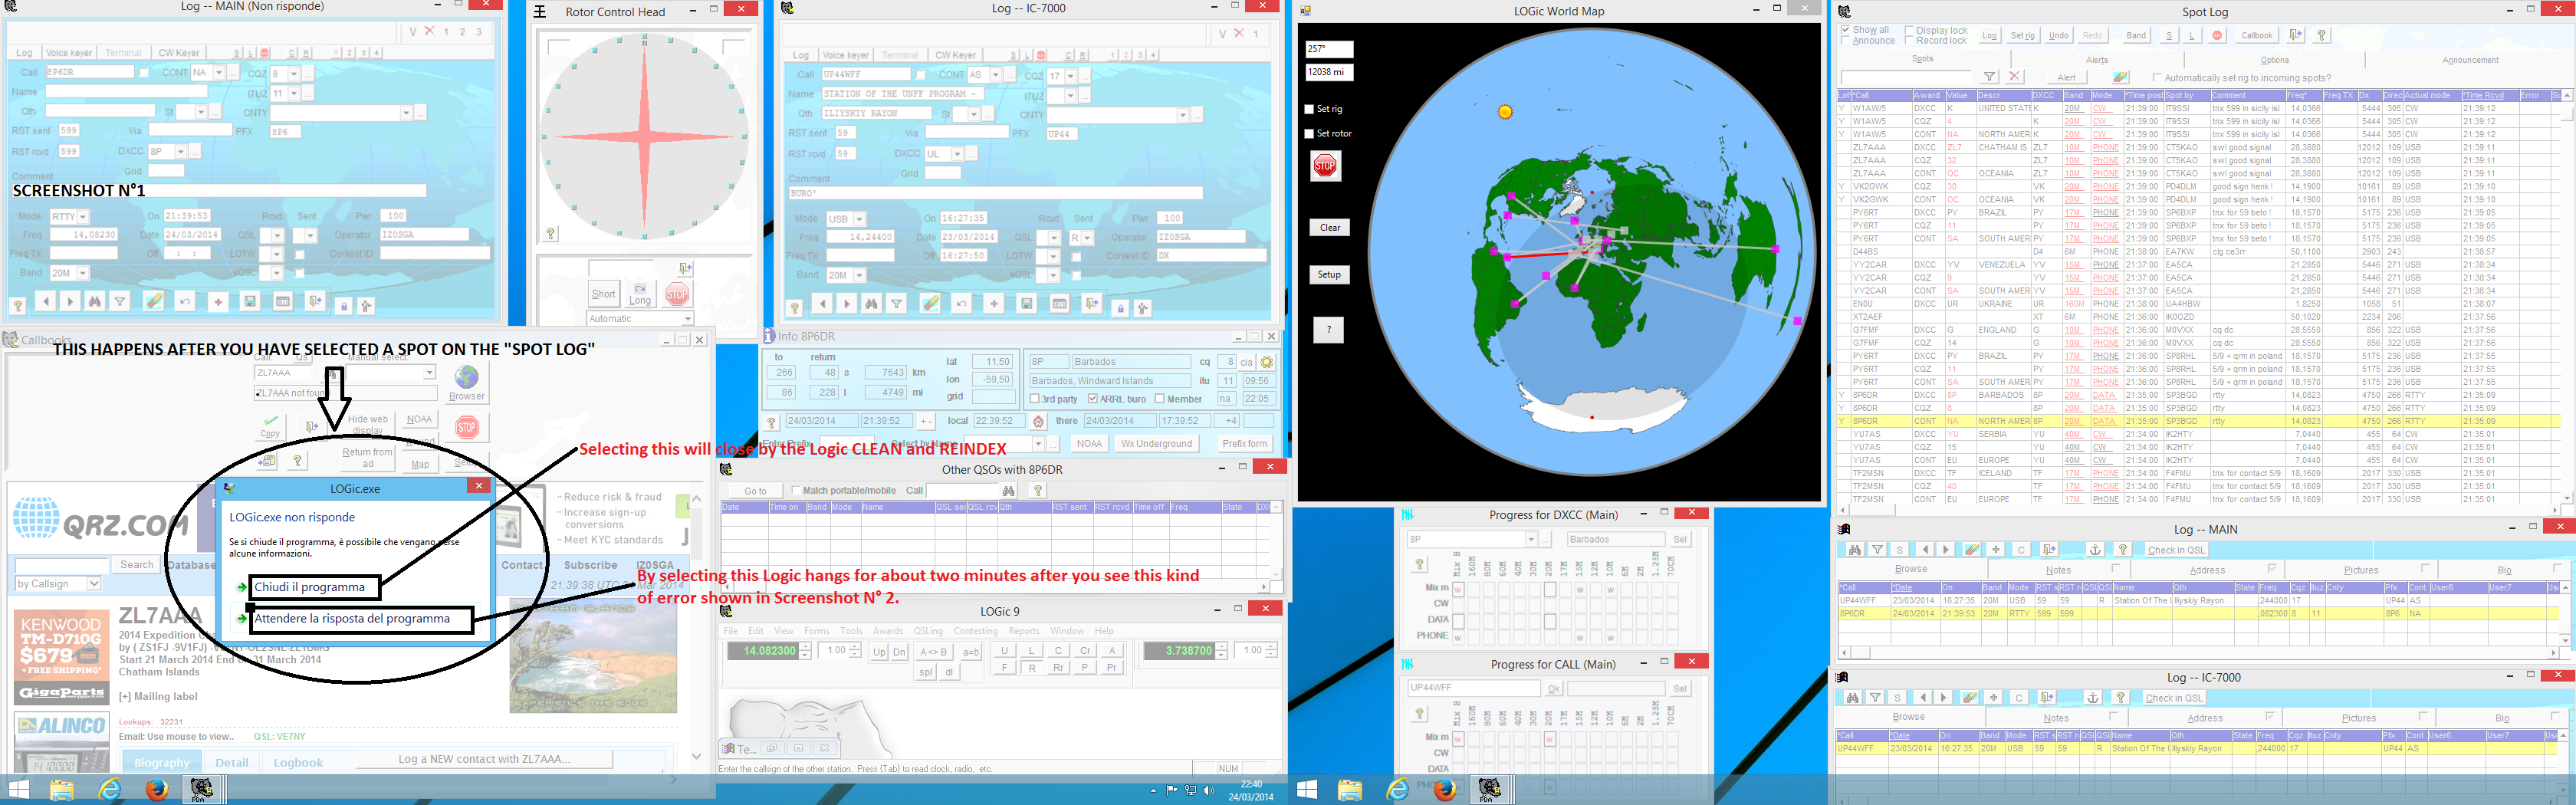Open 8P dropdown in Progress for DXCC
Image resolution: width=2576 pixels, height=805 pixels.
[x=1530, y=540]
